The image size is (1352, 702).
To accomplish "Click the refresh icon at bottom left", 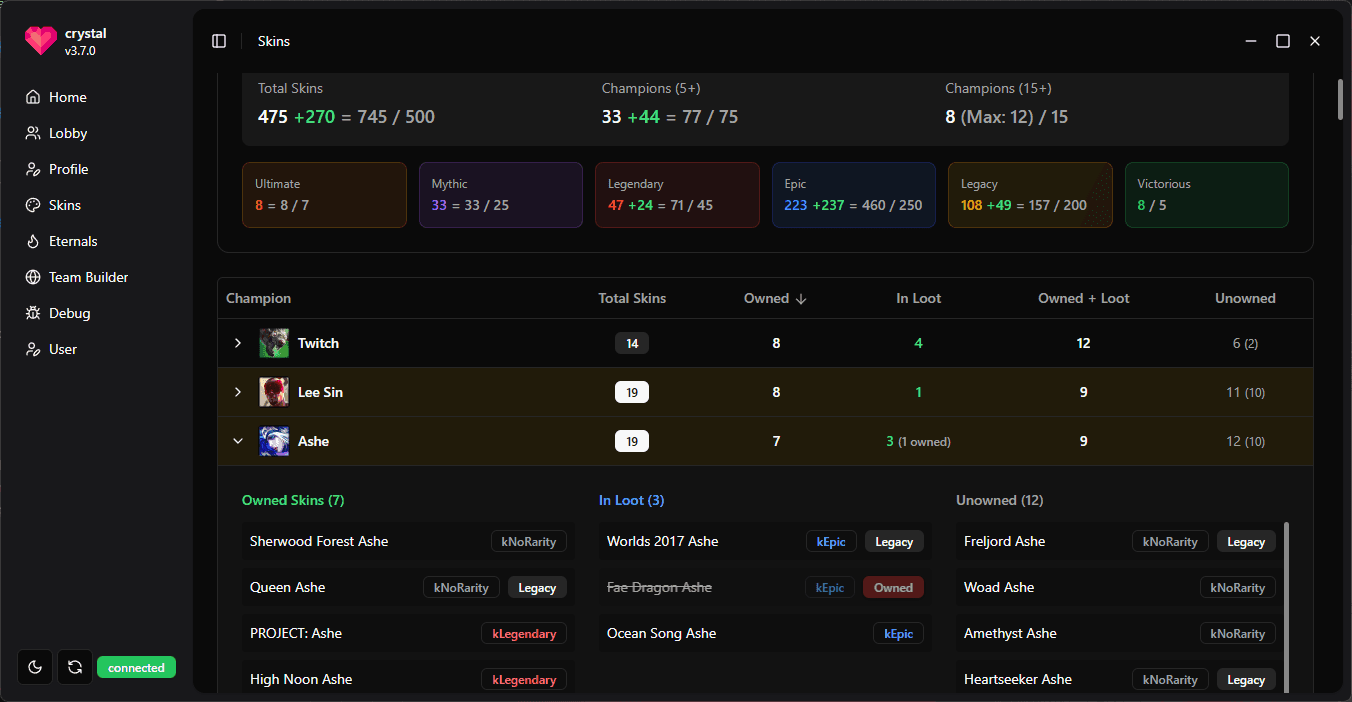I will pos(75,666).
